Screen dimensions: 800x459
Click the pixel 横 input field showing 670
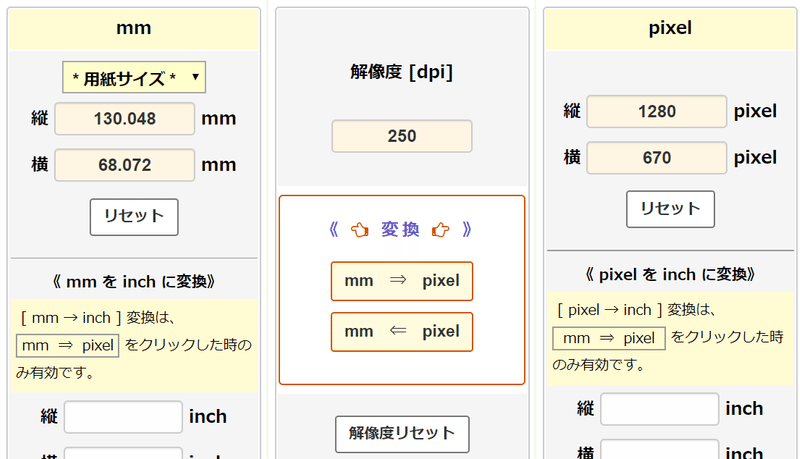(657, 158)
